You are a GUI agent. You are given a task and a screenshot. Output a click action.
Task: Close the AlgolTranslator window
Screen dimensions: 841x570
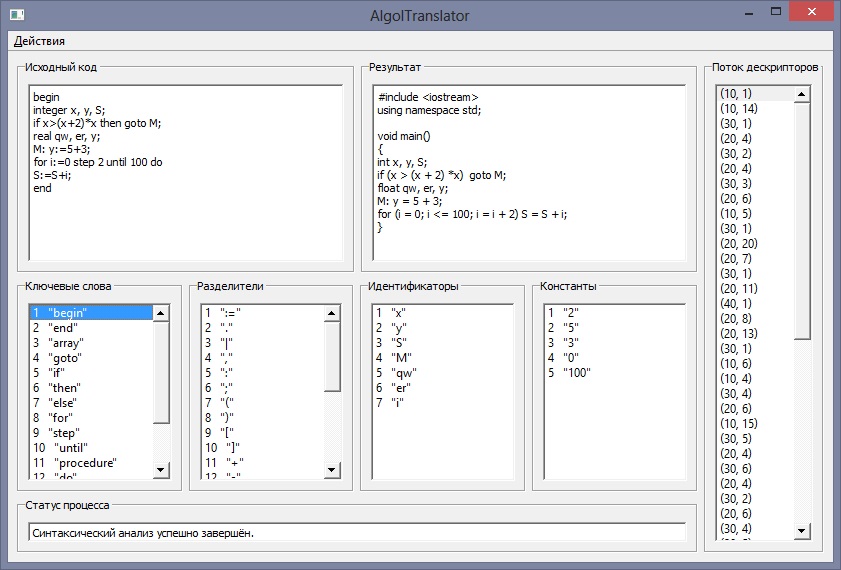click(x=812, y=12)
